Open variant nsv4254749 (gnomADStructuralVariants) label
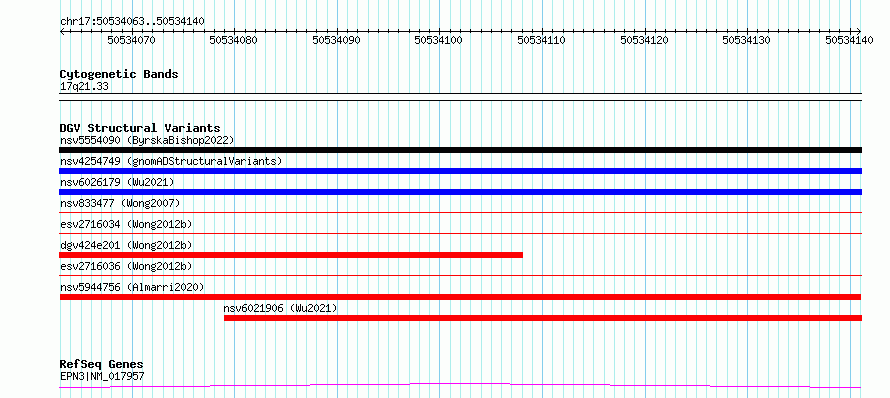Viewport: 890px width, 398px height. pyautogui.click(x=171, y=161)
